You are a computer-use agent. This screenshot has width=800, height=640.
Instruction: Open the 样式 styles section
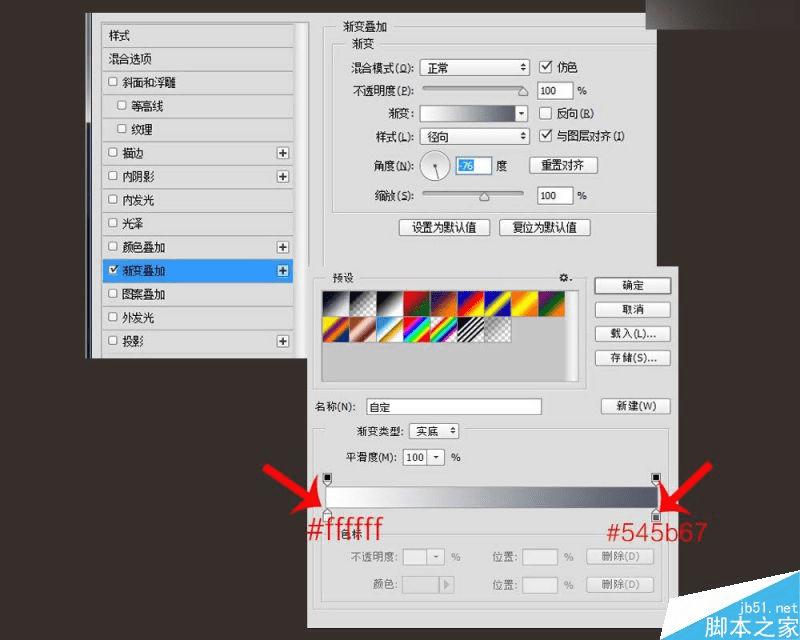(x=198, y=36)
